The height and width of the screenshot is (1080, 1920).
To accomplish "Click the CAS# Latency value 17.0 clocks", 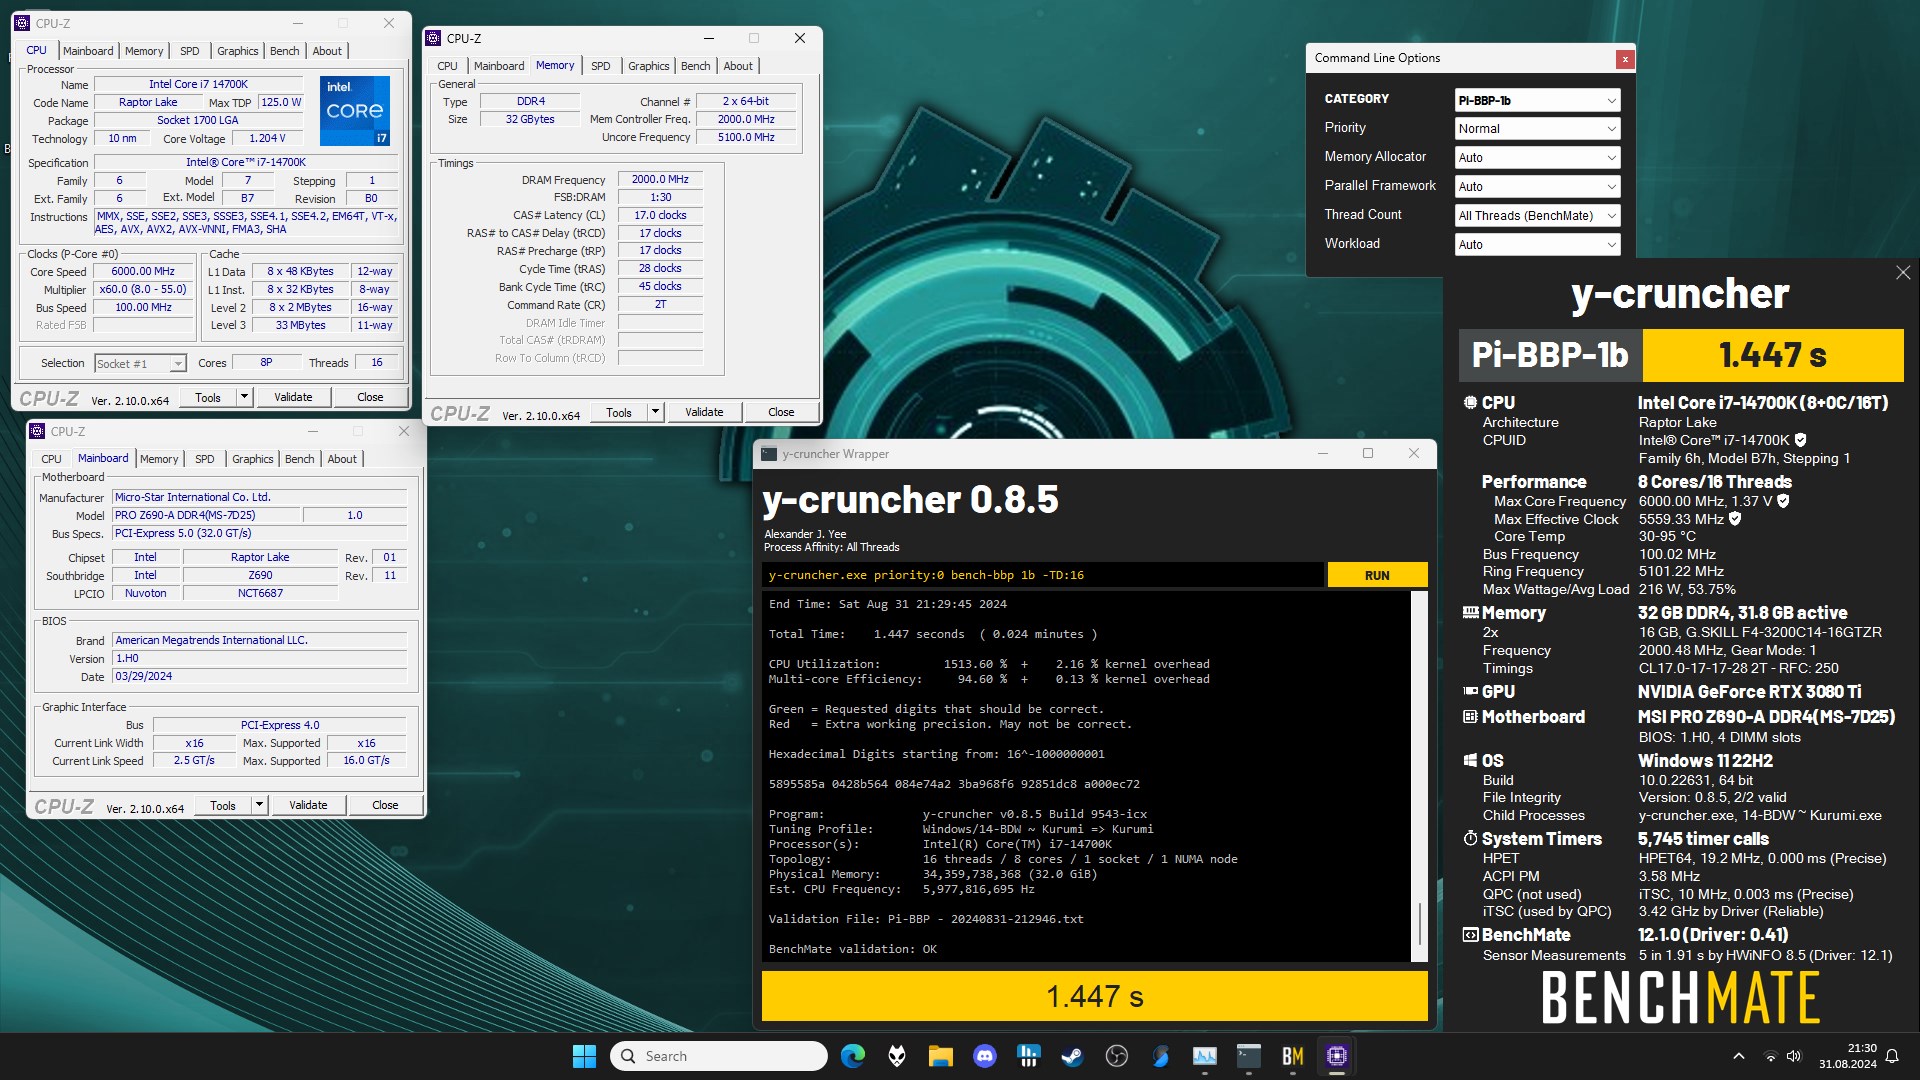I will point(660,216).
